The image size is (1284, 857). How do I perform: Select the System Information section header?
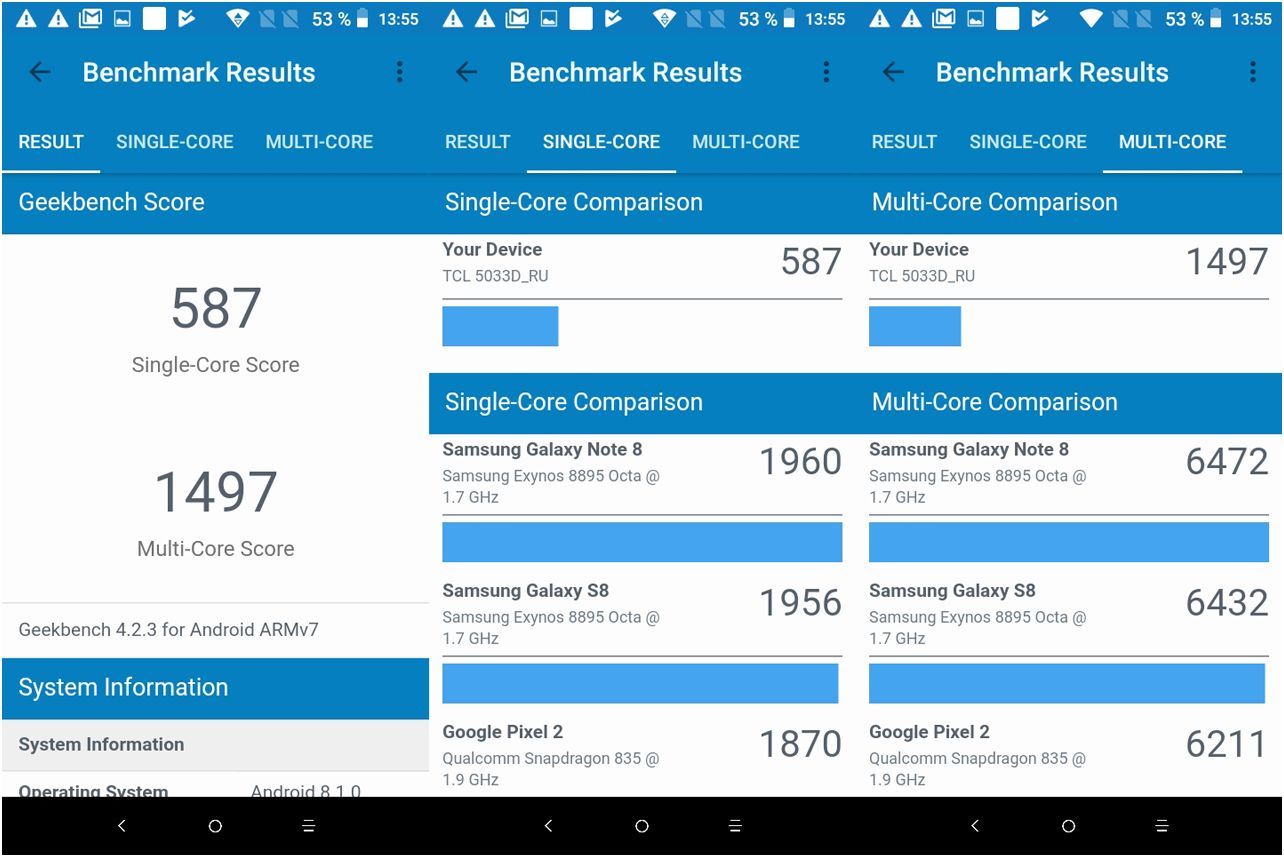pyautogui.click(x=121, y=688)
